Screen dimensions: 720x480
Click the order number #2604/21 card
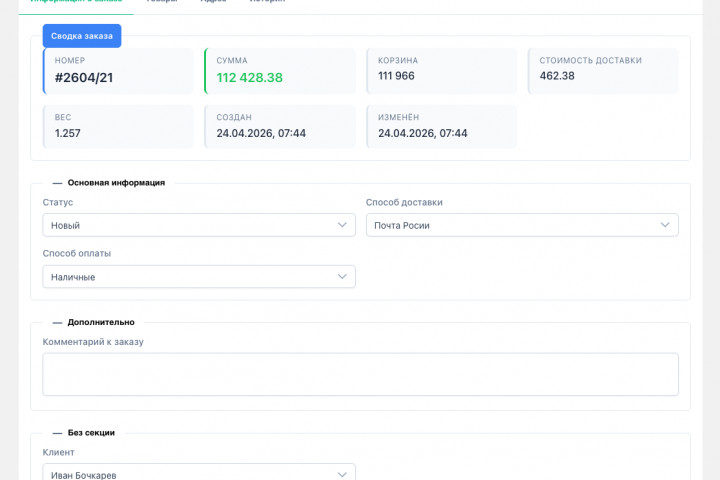(119, 71)
